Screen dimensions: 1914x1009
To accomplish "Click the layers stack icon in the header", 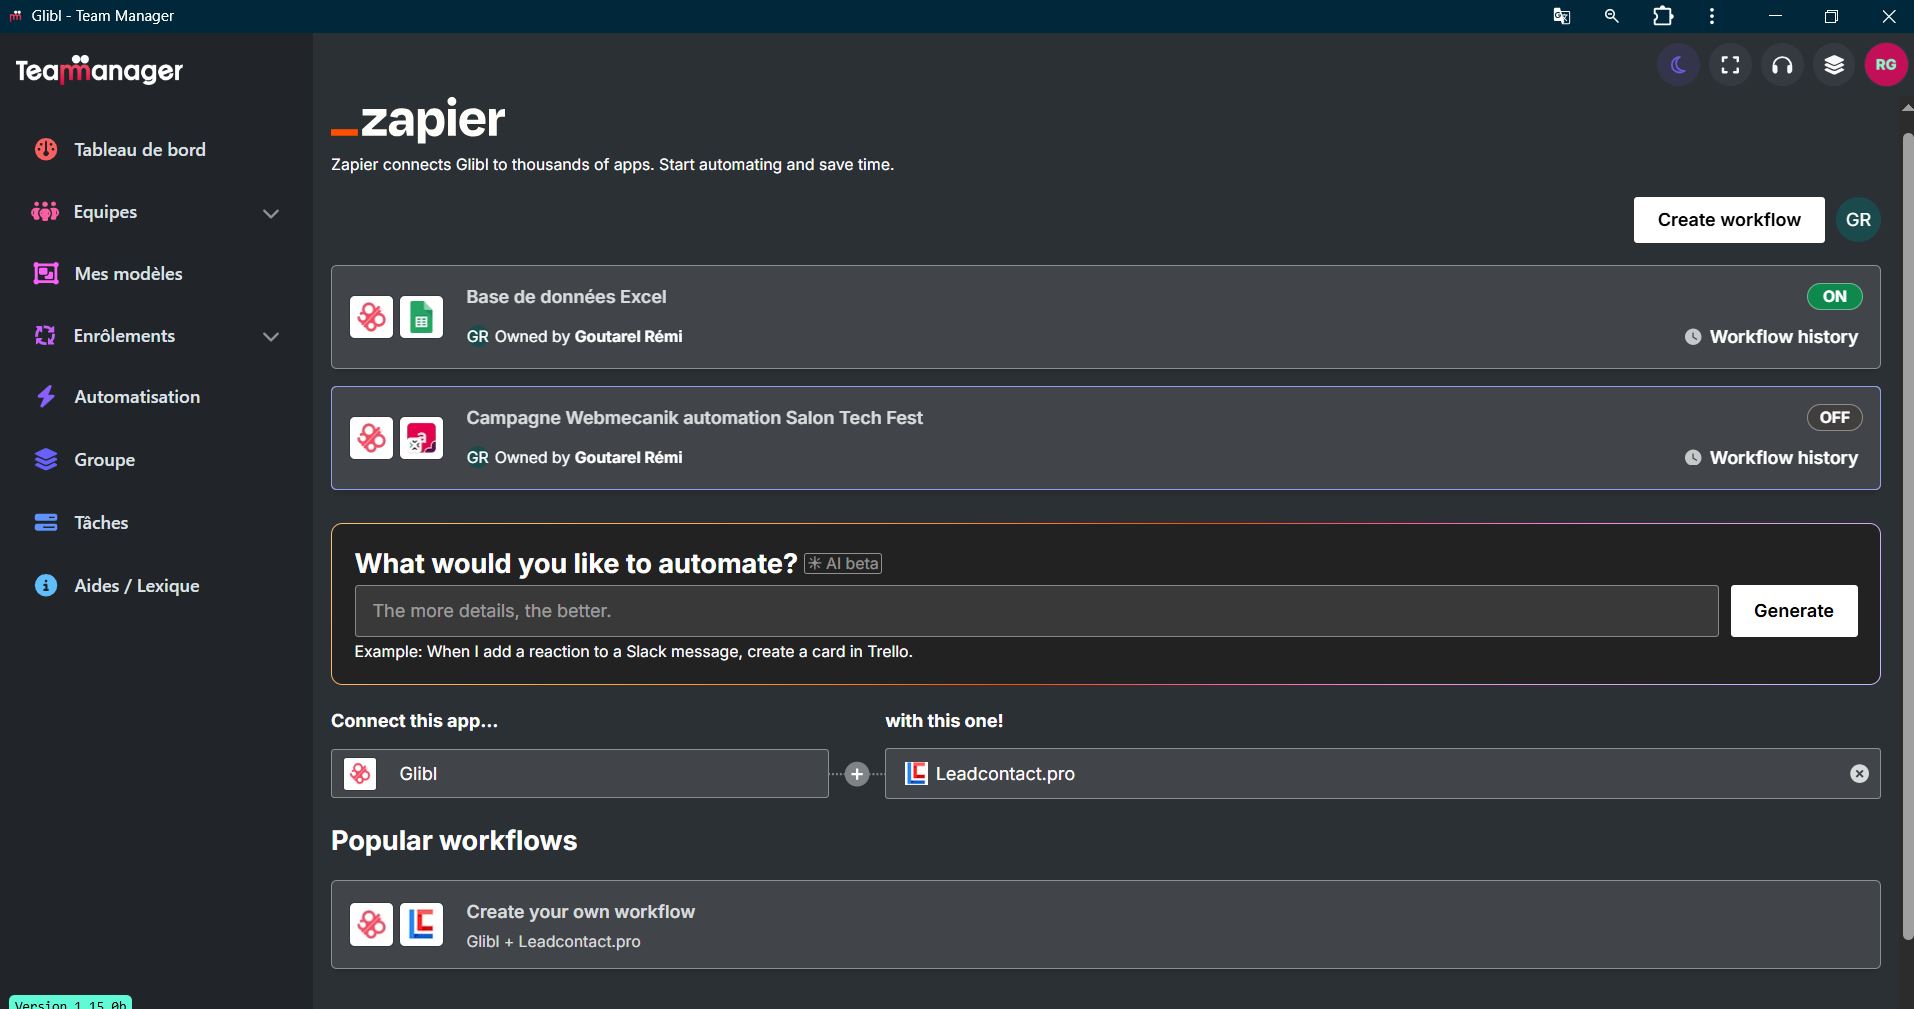I will pos(1834,66).
